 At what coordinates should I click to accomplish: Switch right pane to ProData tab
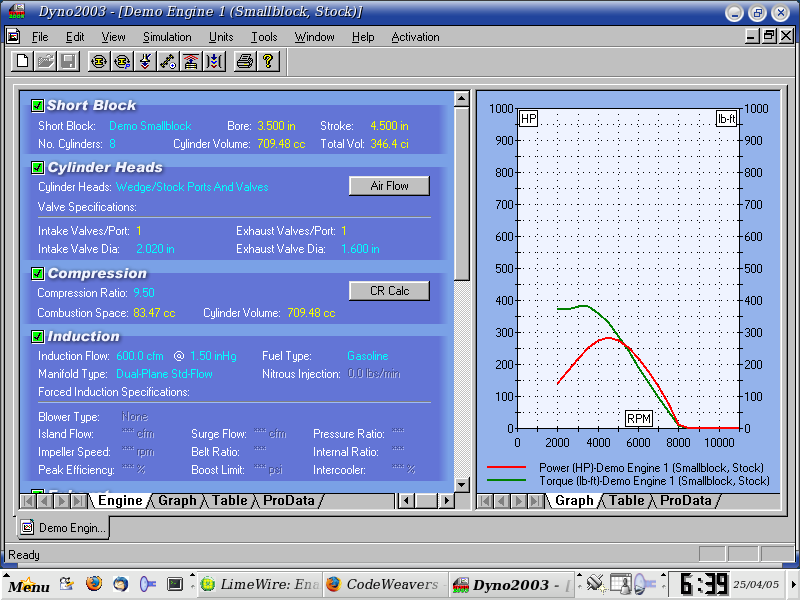[x=685, y=501]
